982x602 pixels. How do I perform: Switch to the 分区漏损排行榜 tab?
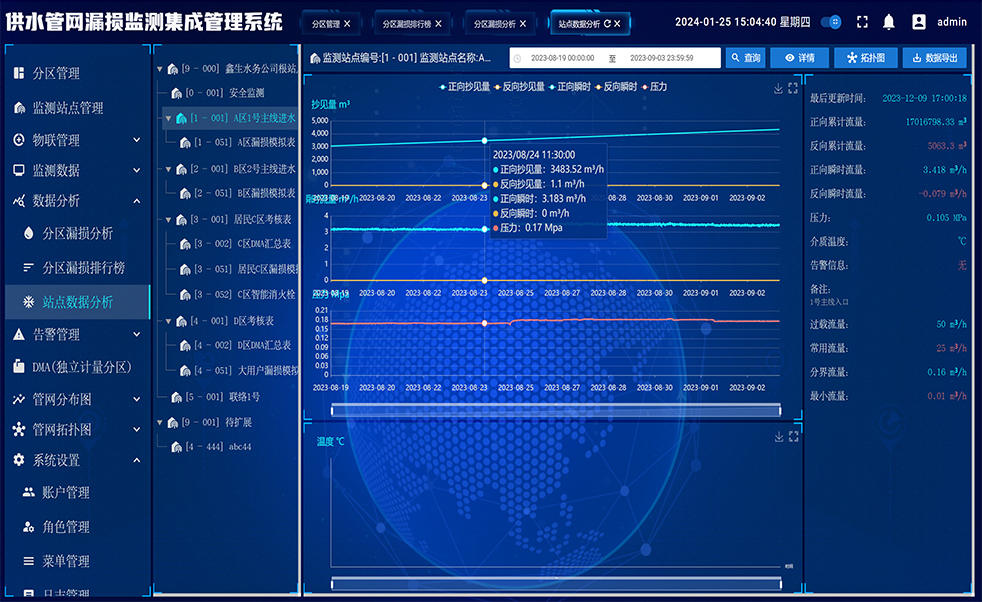412,23
